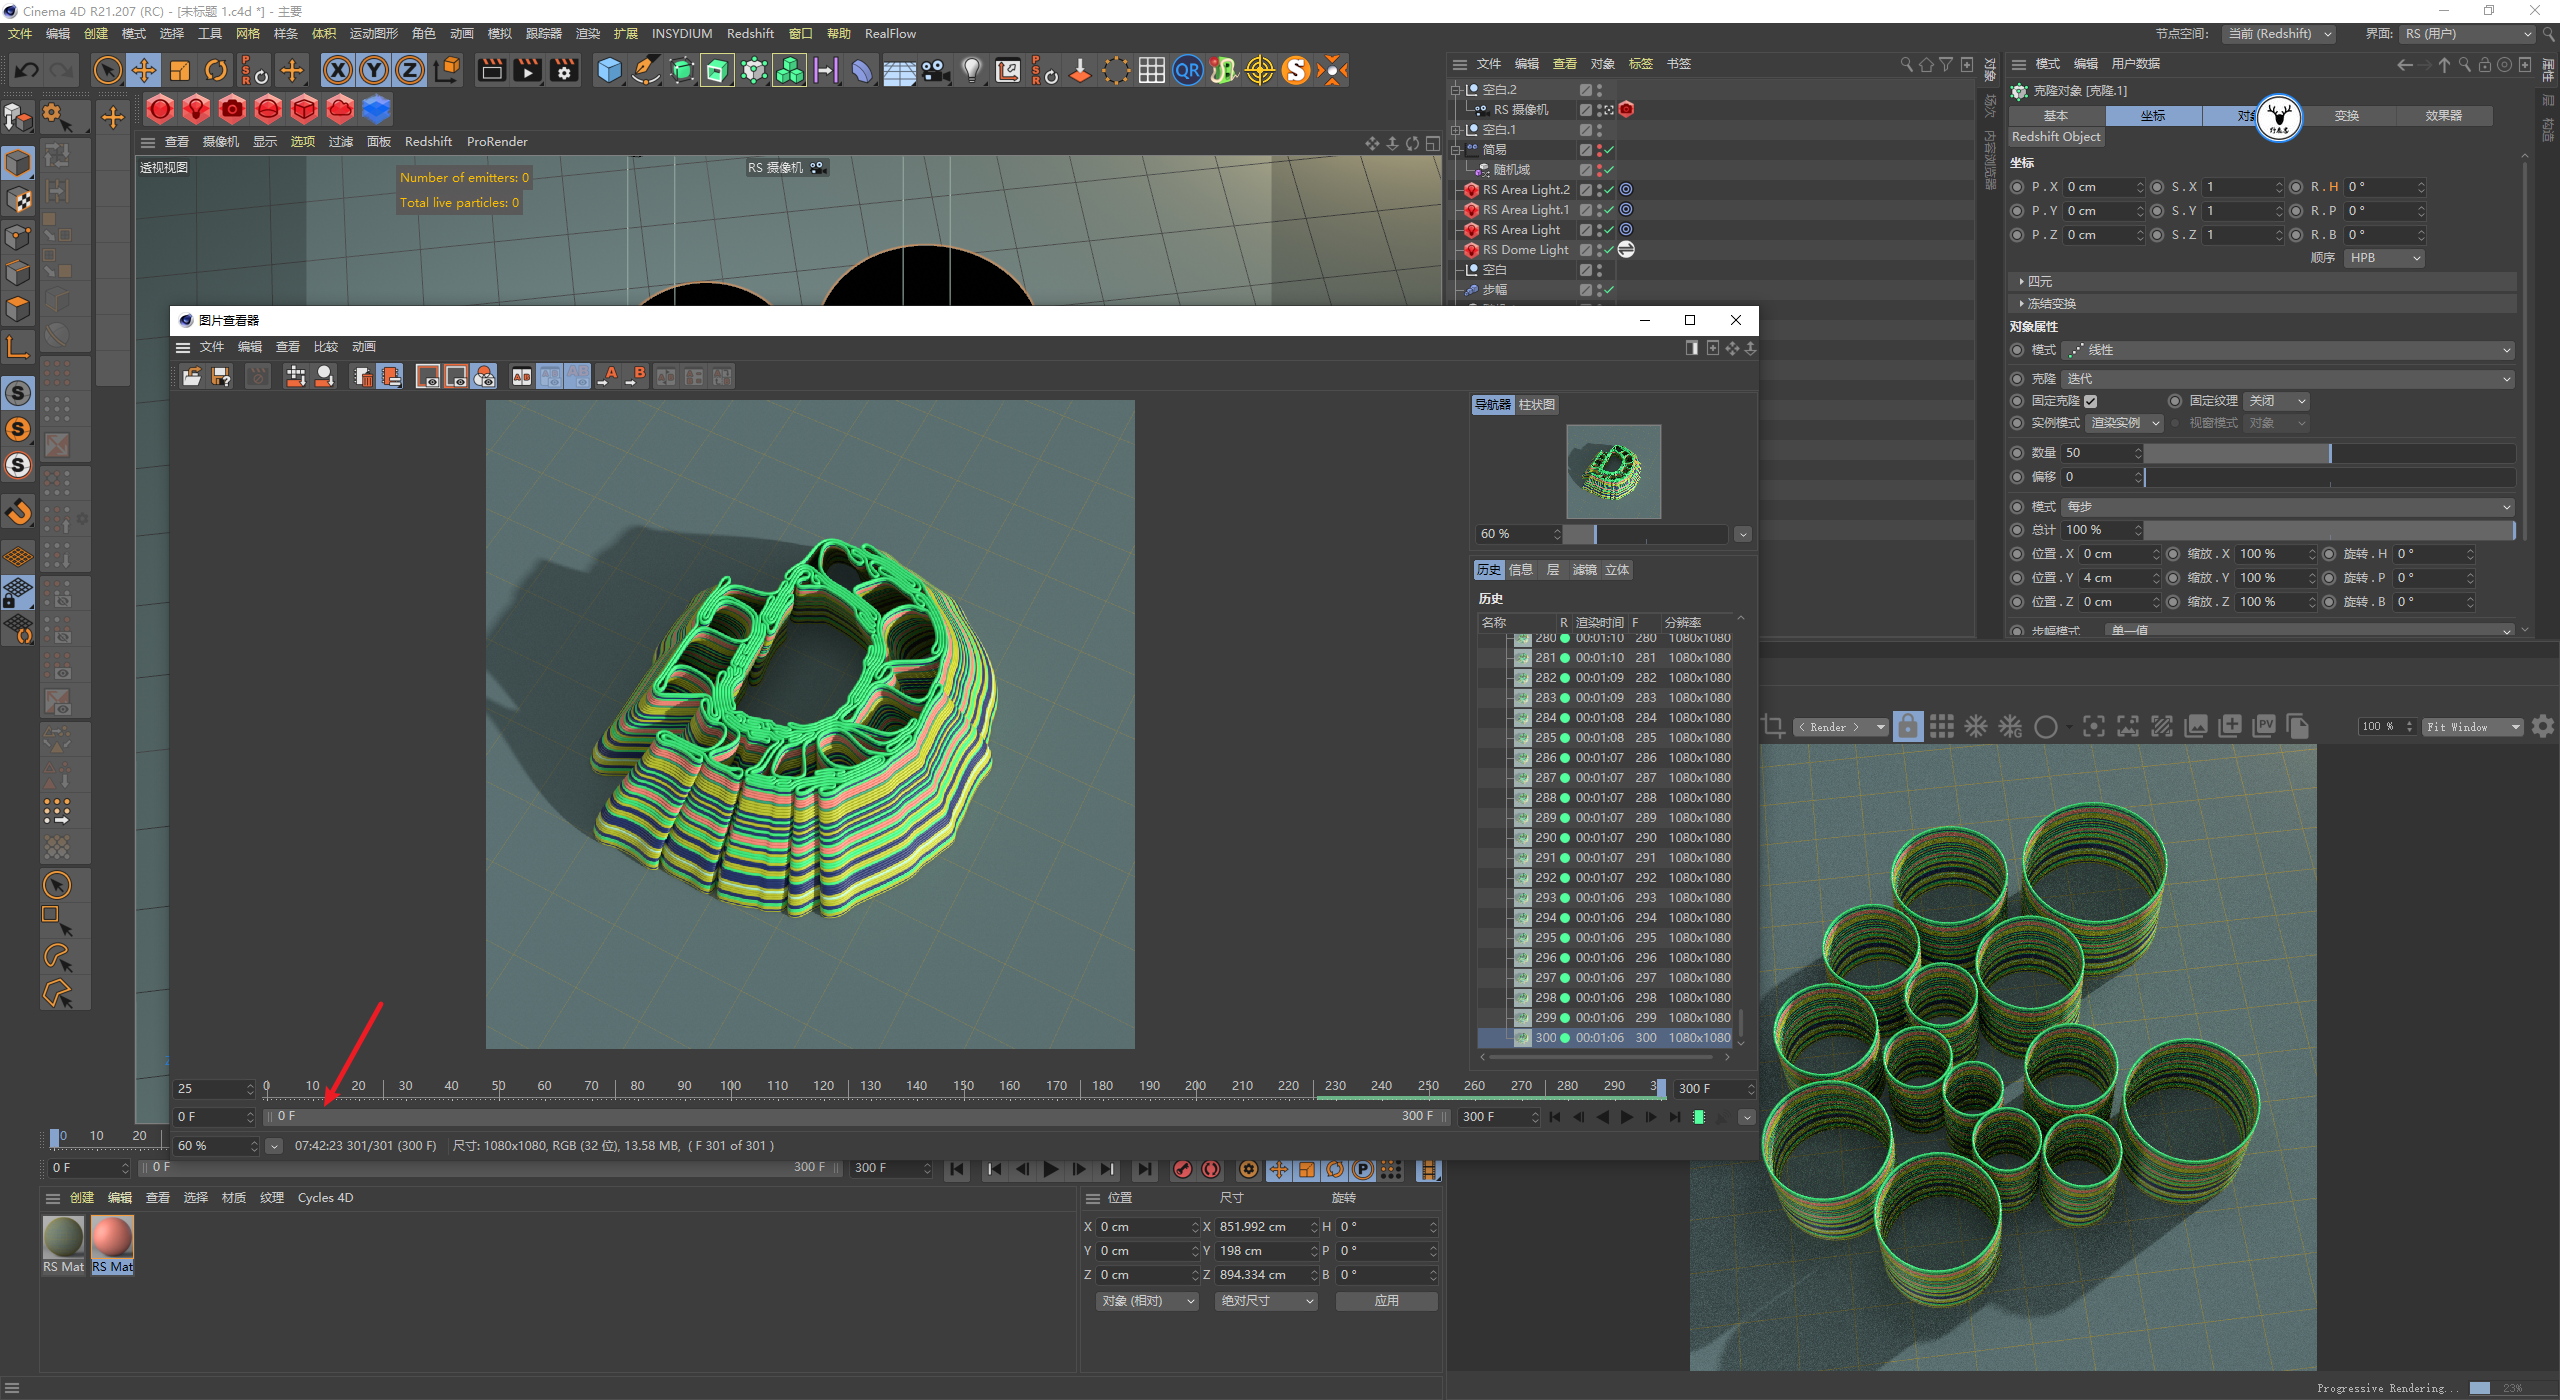The width and height of the screenshot is (2560, 1400).
Task: Select the Rotate tool in top toolbar
Action: (216, 70)
